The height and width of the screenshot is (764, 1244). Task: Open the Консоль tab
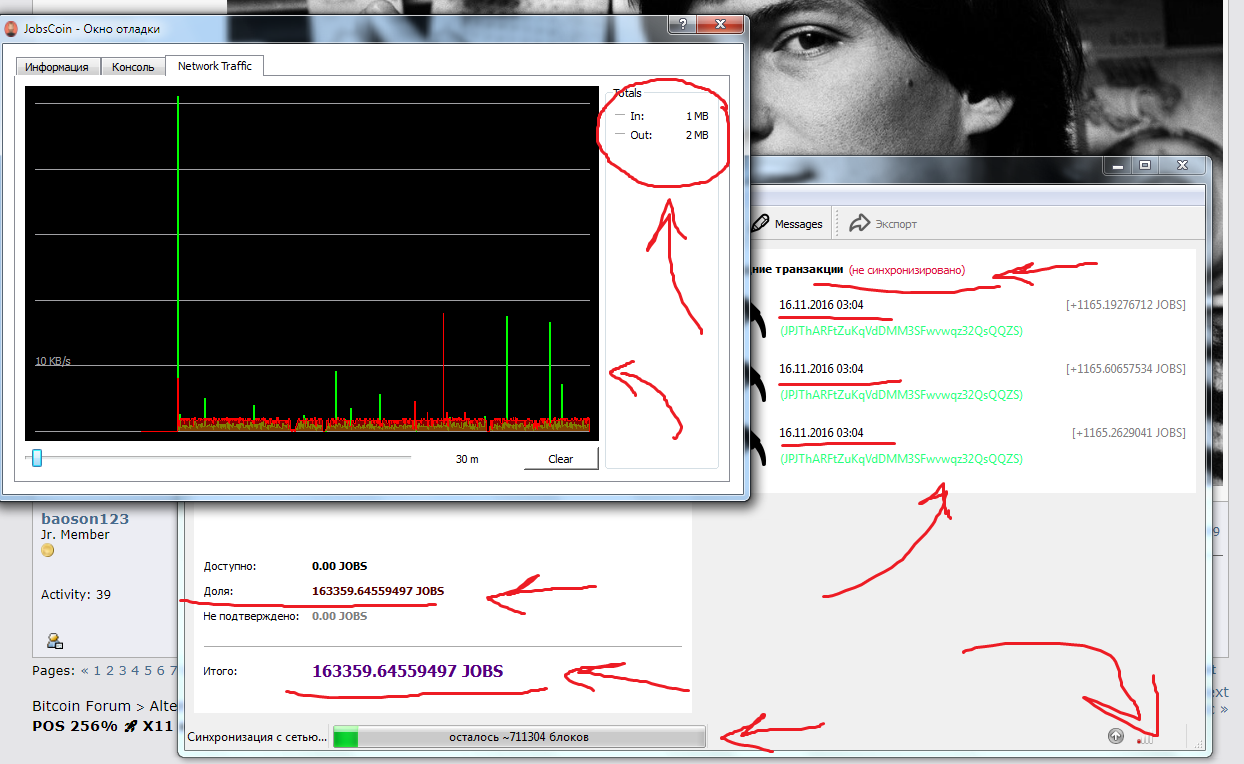coord(133,67)
